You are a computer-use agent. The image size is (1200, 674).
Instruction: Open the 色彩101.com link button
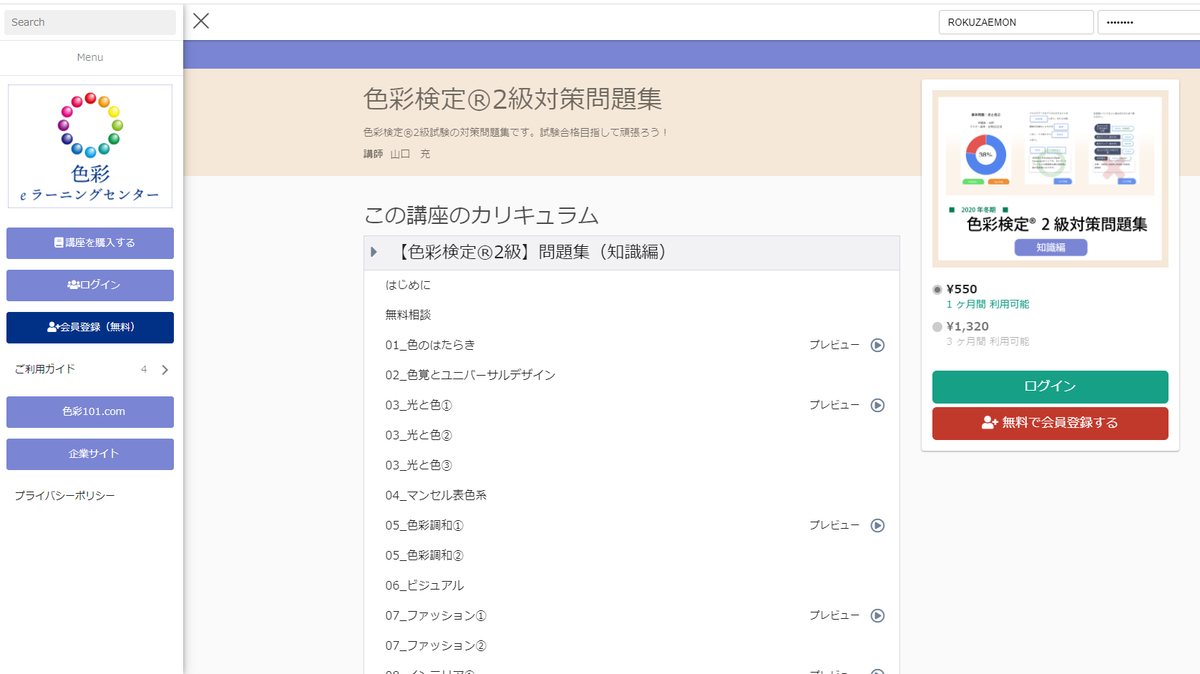[90, 412]
